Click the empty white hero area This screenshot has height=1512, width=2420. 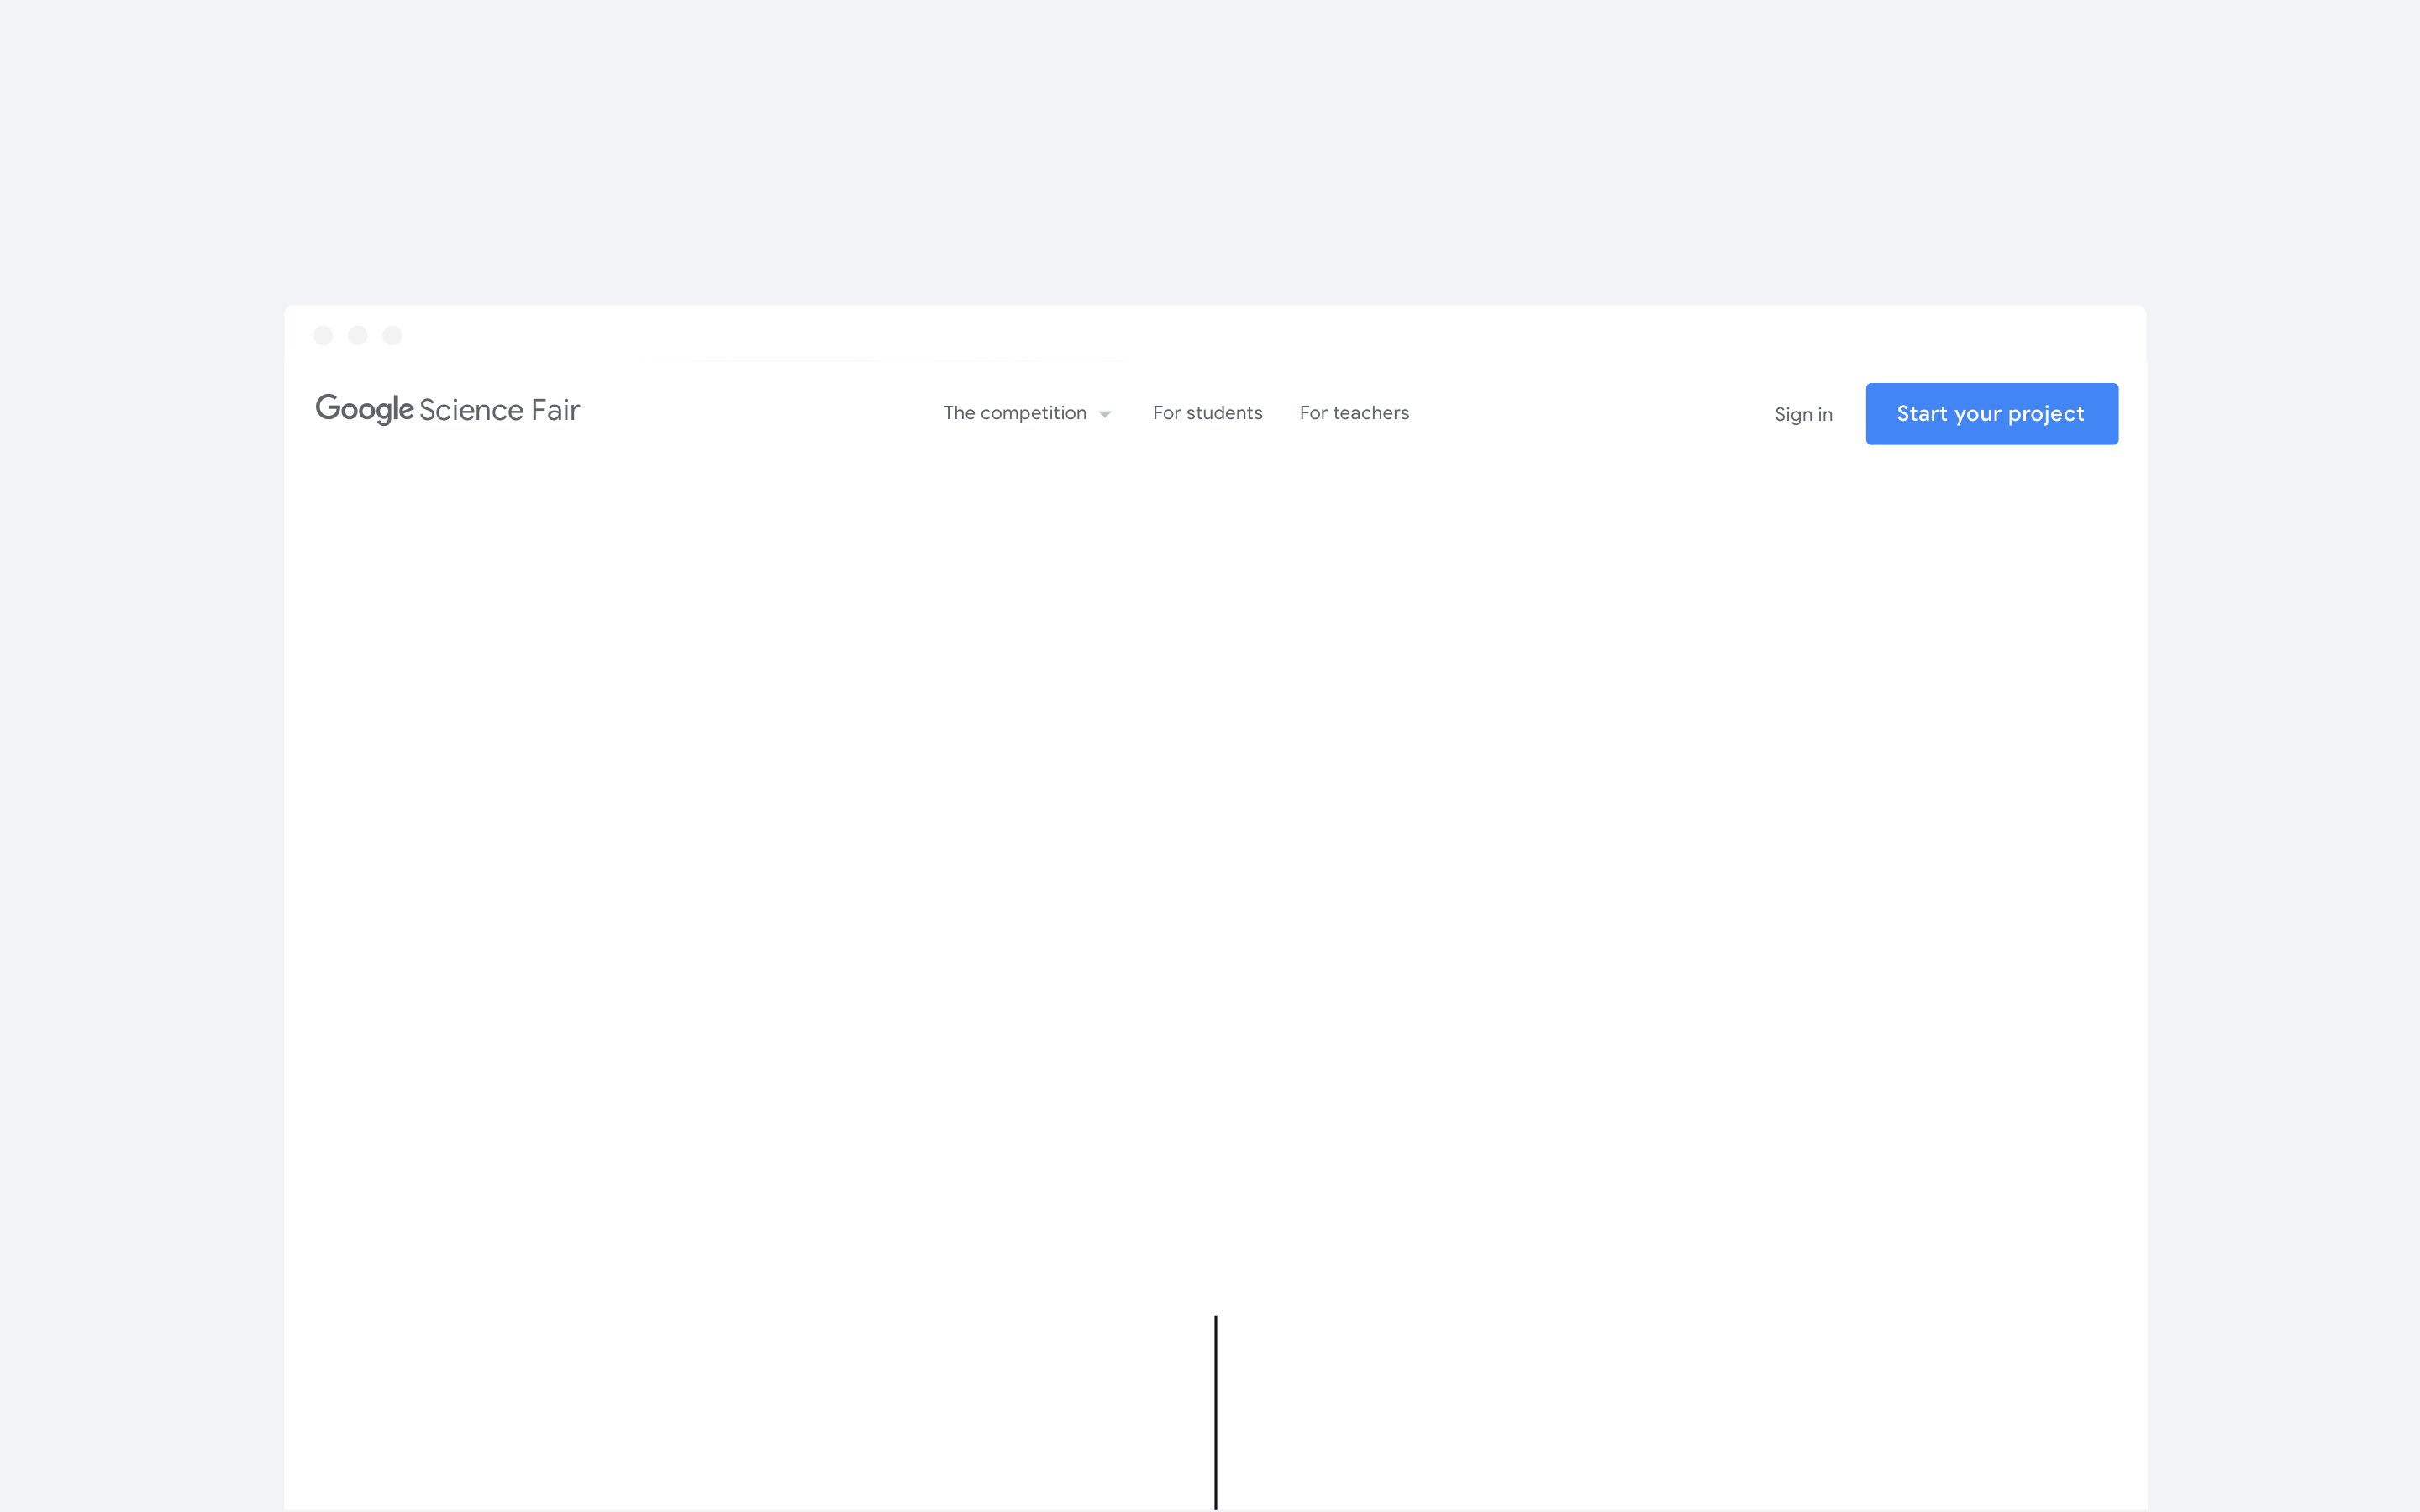point(1215,850)
